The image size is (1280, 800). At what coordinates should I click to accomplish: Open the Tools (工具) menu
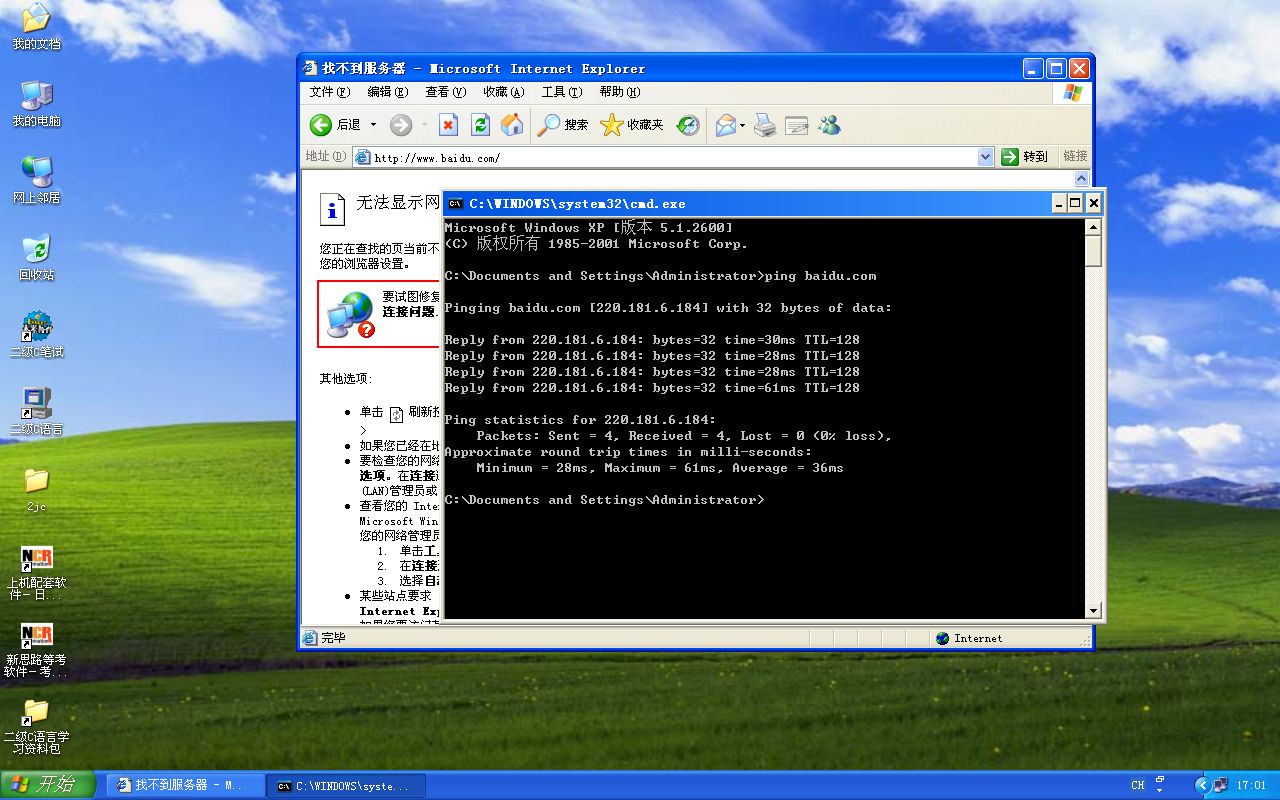pyautogui.click(x=561, y=92)
